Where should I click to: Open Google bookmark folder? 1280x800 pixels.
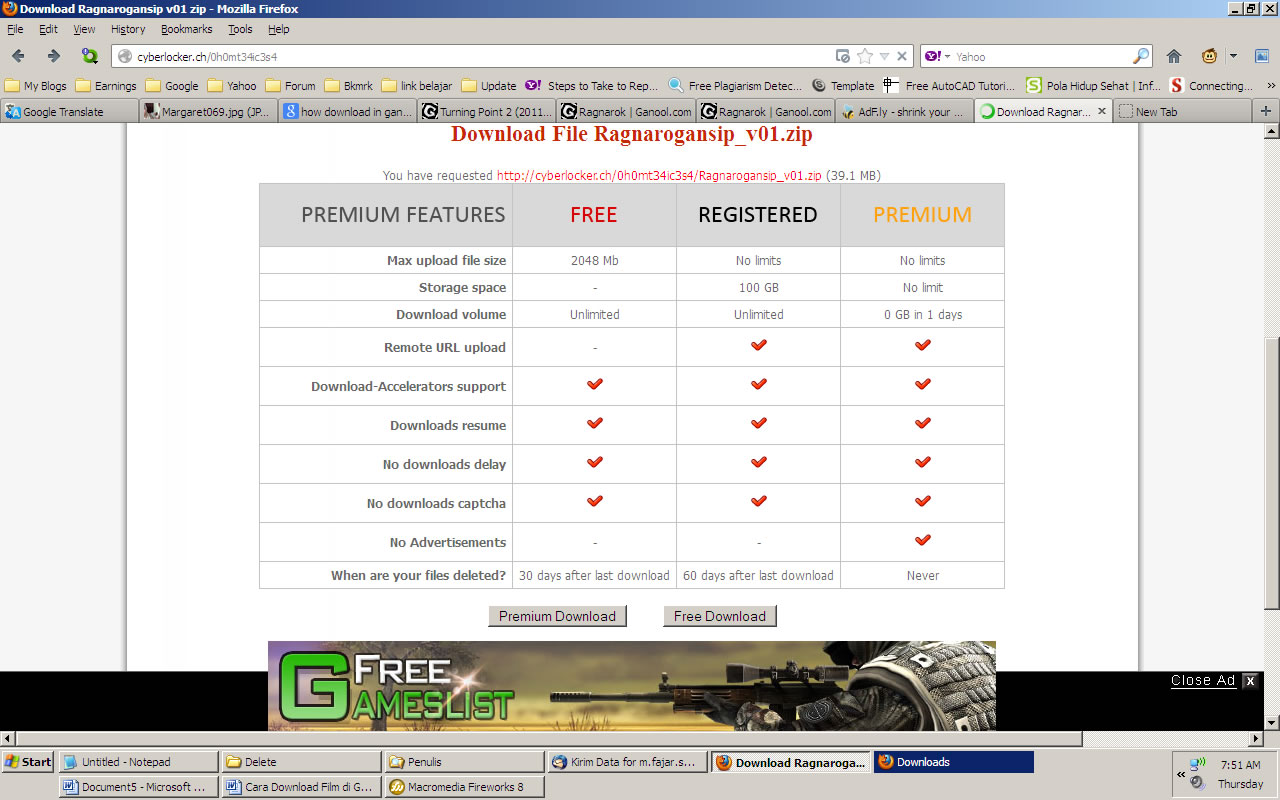172,86
